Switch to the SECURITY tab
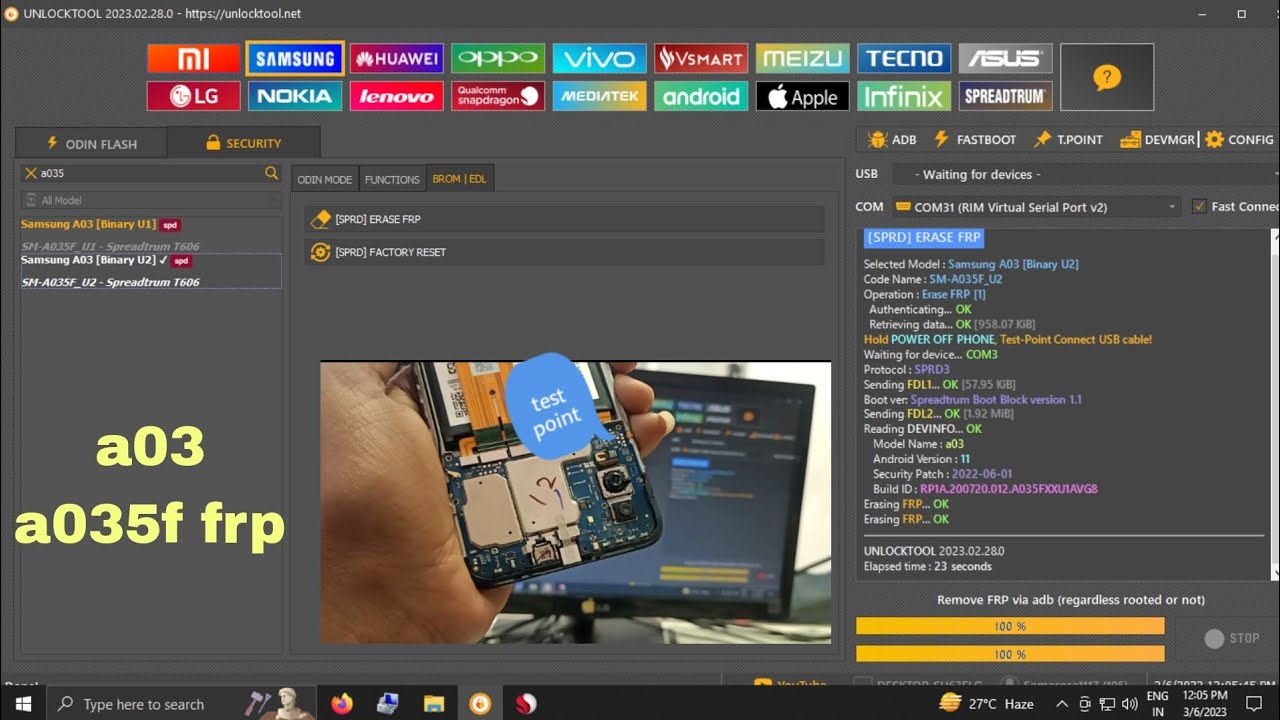The image size is (1280, 720). click(243, 143)
